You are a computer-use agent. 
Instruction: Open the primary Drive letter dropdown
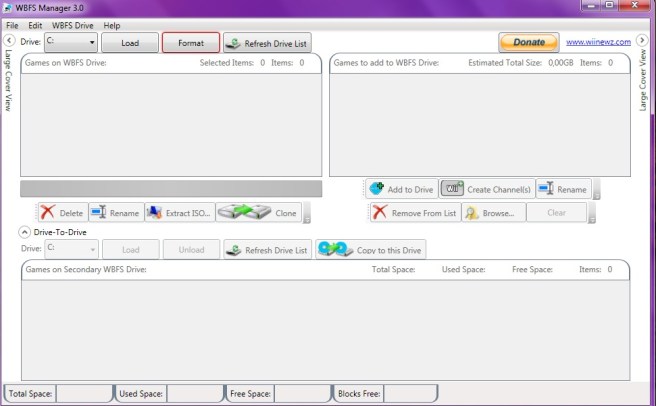click(71, 43)
